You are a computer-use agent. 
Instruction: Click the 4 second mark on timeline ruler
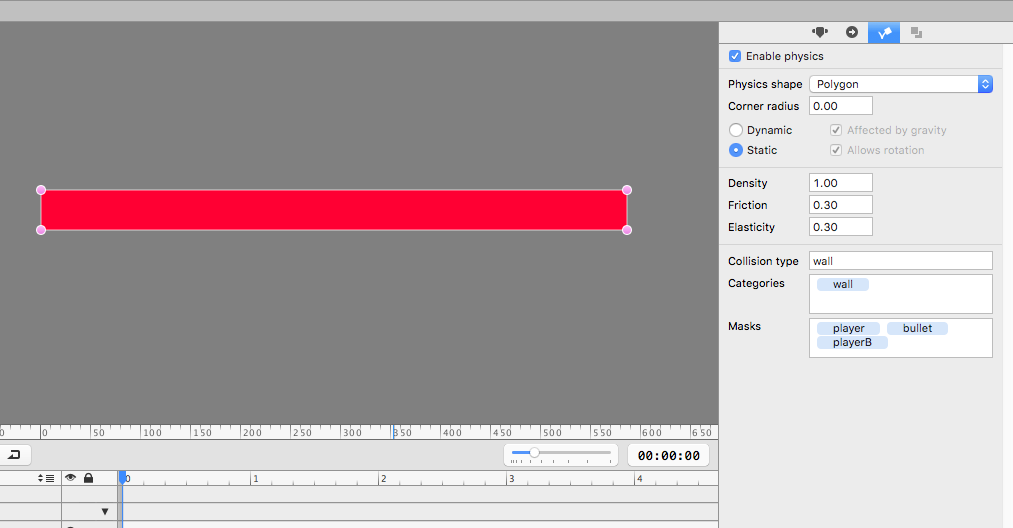click(x=639, y=479)
